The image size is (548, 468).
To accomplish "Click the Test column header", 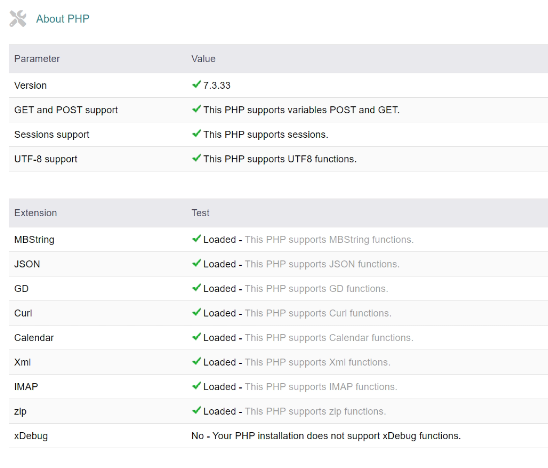I will point(200,213).
